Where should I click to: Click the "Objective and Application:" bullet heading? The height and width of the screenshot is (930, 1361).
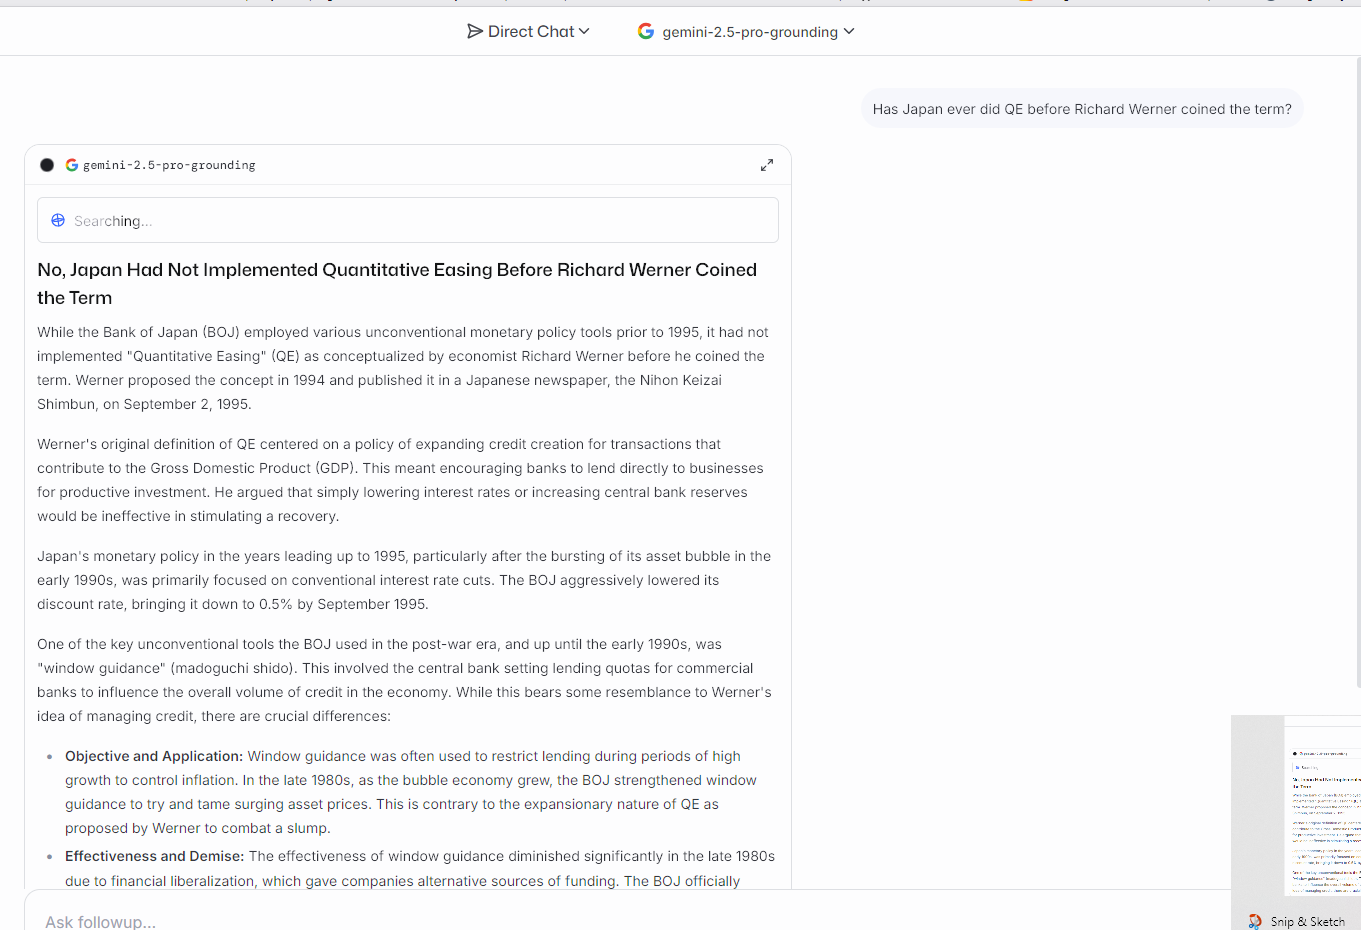(x=154, y=756)
